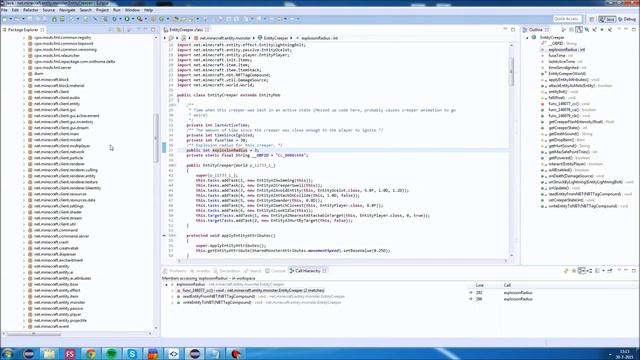Open the Window menu
The width and height of the screenshot is (640, 360).
point(132,10)
